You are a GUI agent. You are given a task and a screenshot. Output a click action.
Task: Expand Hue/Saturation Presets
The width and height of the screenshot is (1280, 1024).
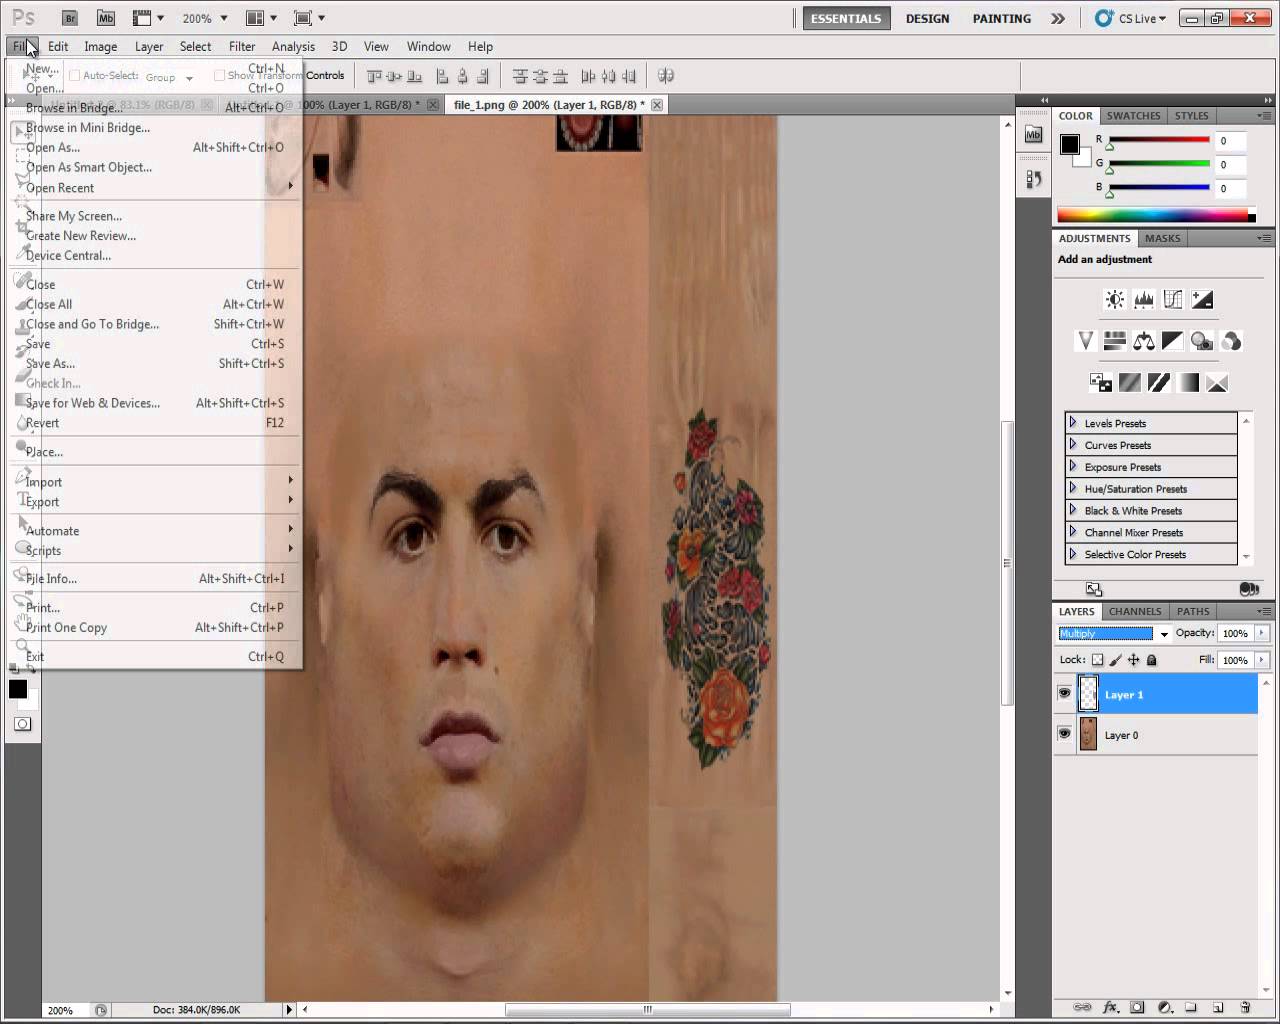pos(1073,488)
